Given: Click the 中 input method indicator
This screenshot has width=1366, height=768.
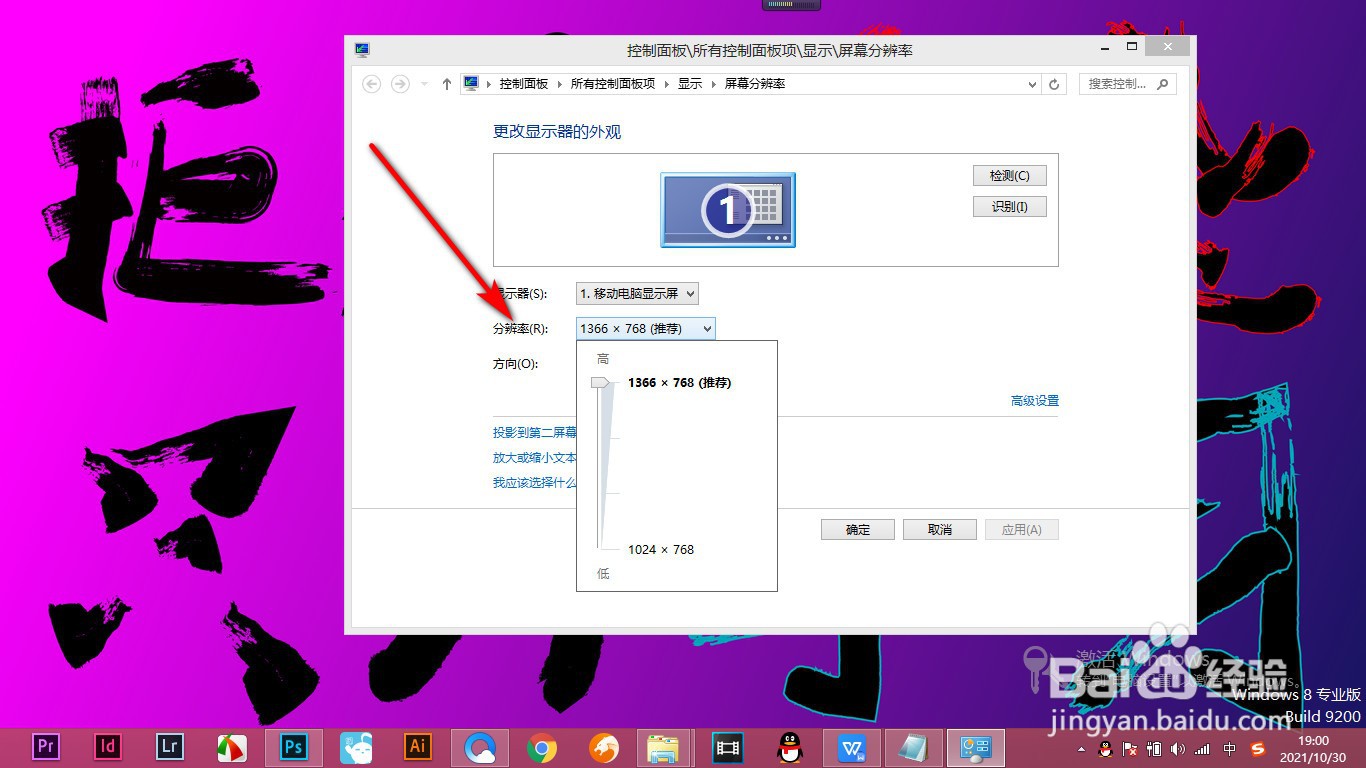Looking at the screenshot, I should pyautogui.click(x=1230, y=748).
